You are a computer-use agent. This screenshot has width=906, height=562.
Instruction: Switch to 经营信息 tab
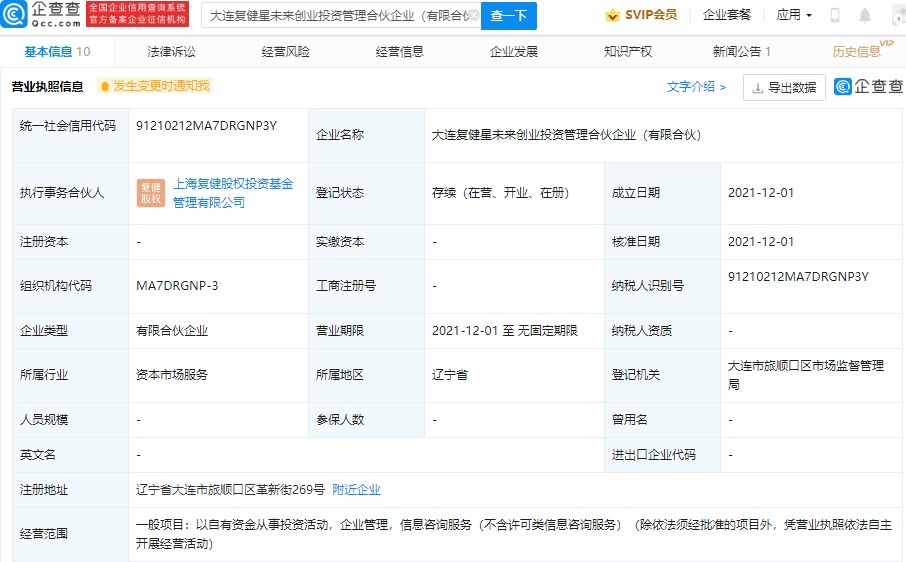(400, 51)
